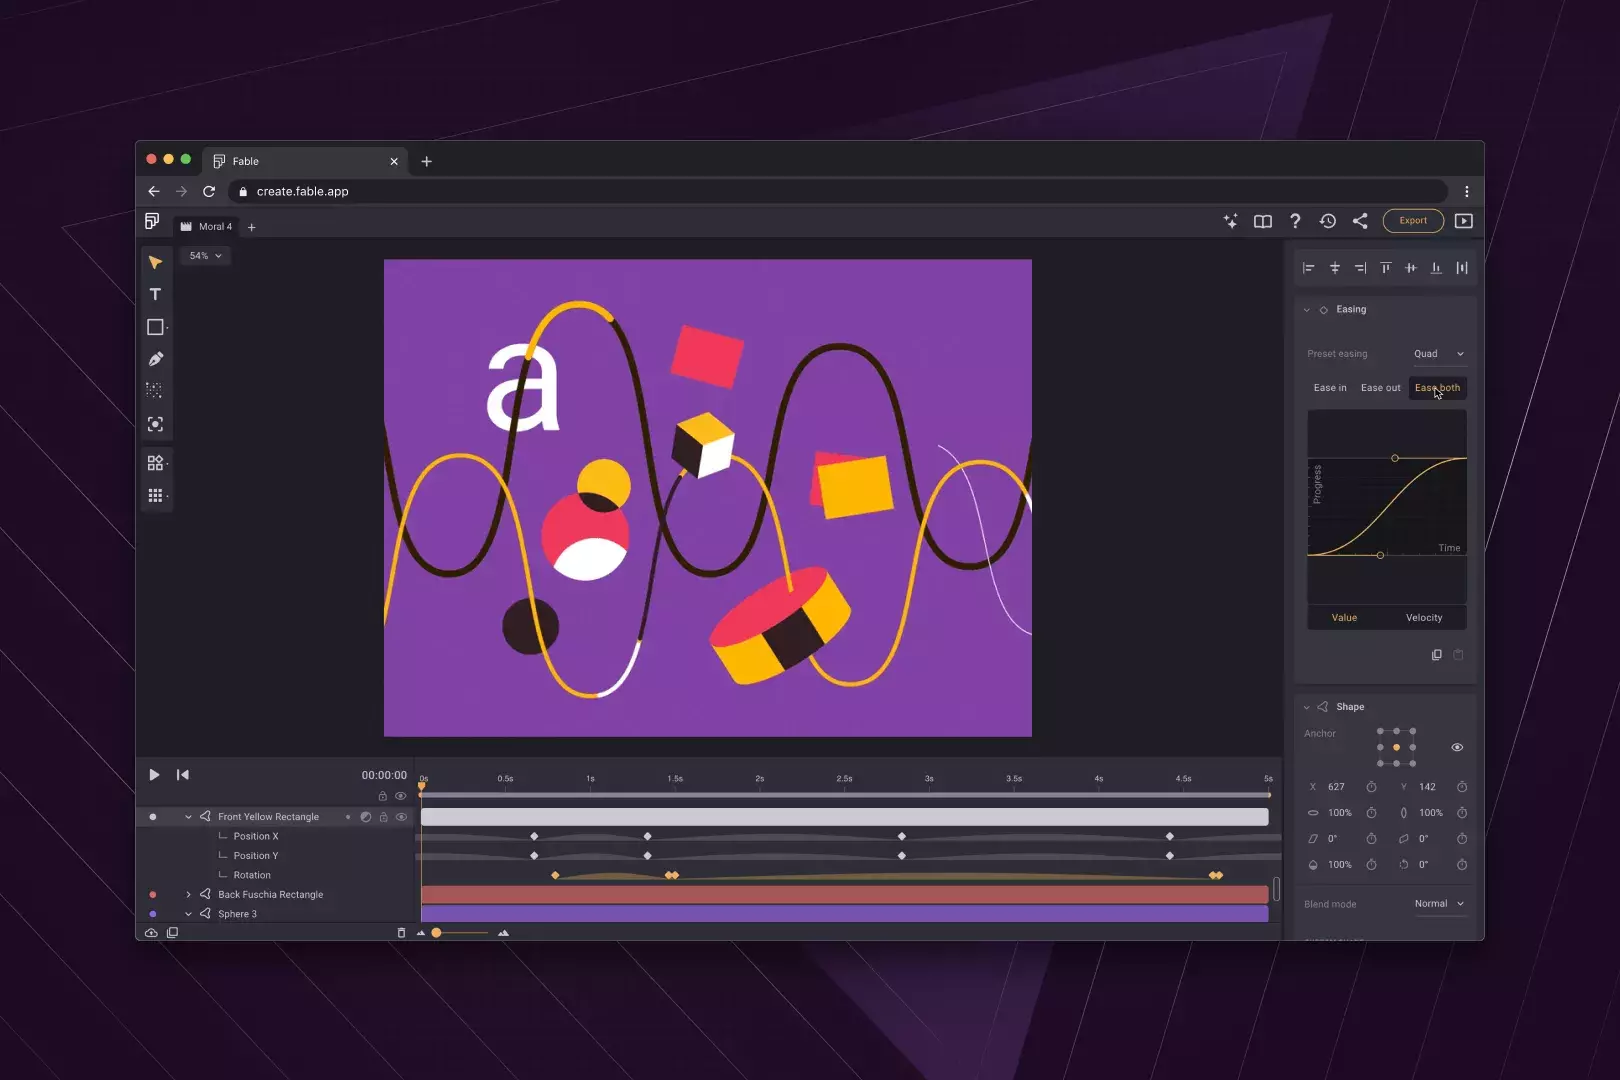Viewport: 1620px width, 1080px height.
Task: Select the Rotation property under Front Yellow Rectangle
Action: tap(251, 874)
